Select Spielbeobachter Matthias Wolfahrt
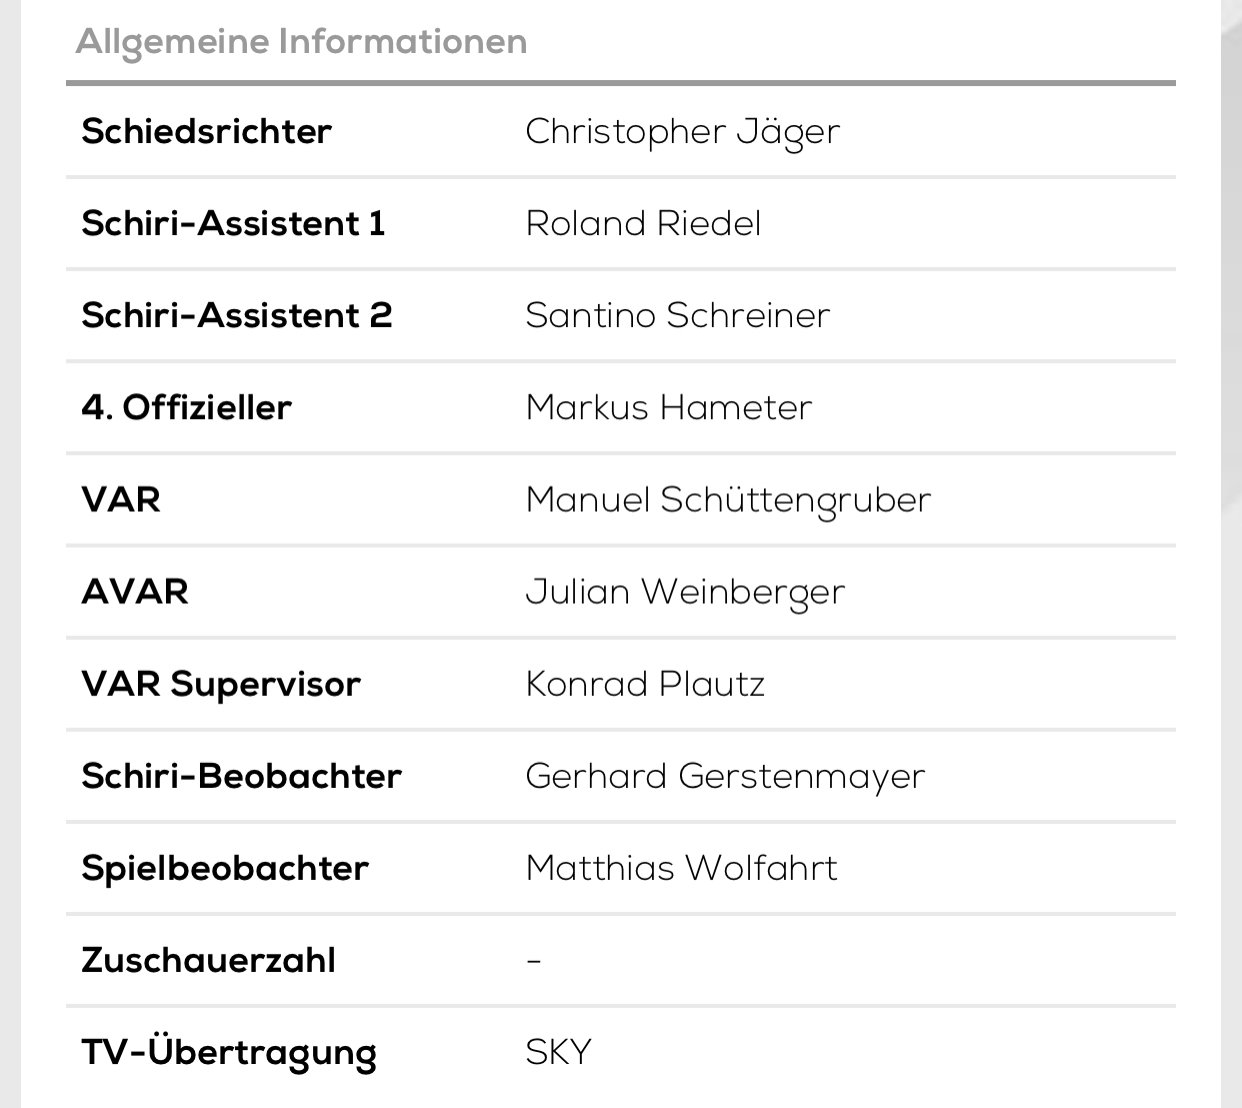 682,868
